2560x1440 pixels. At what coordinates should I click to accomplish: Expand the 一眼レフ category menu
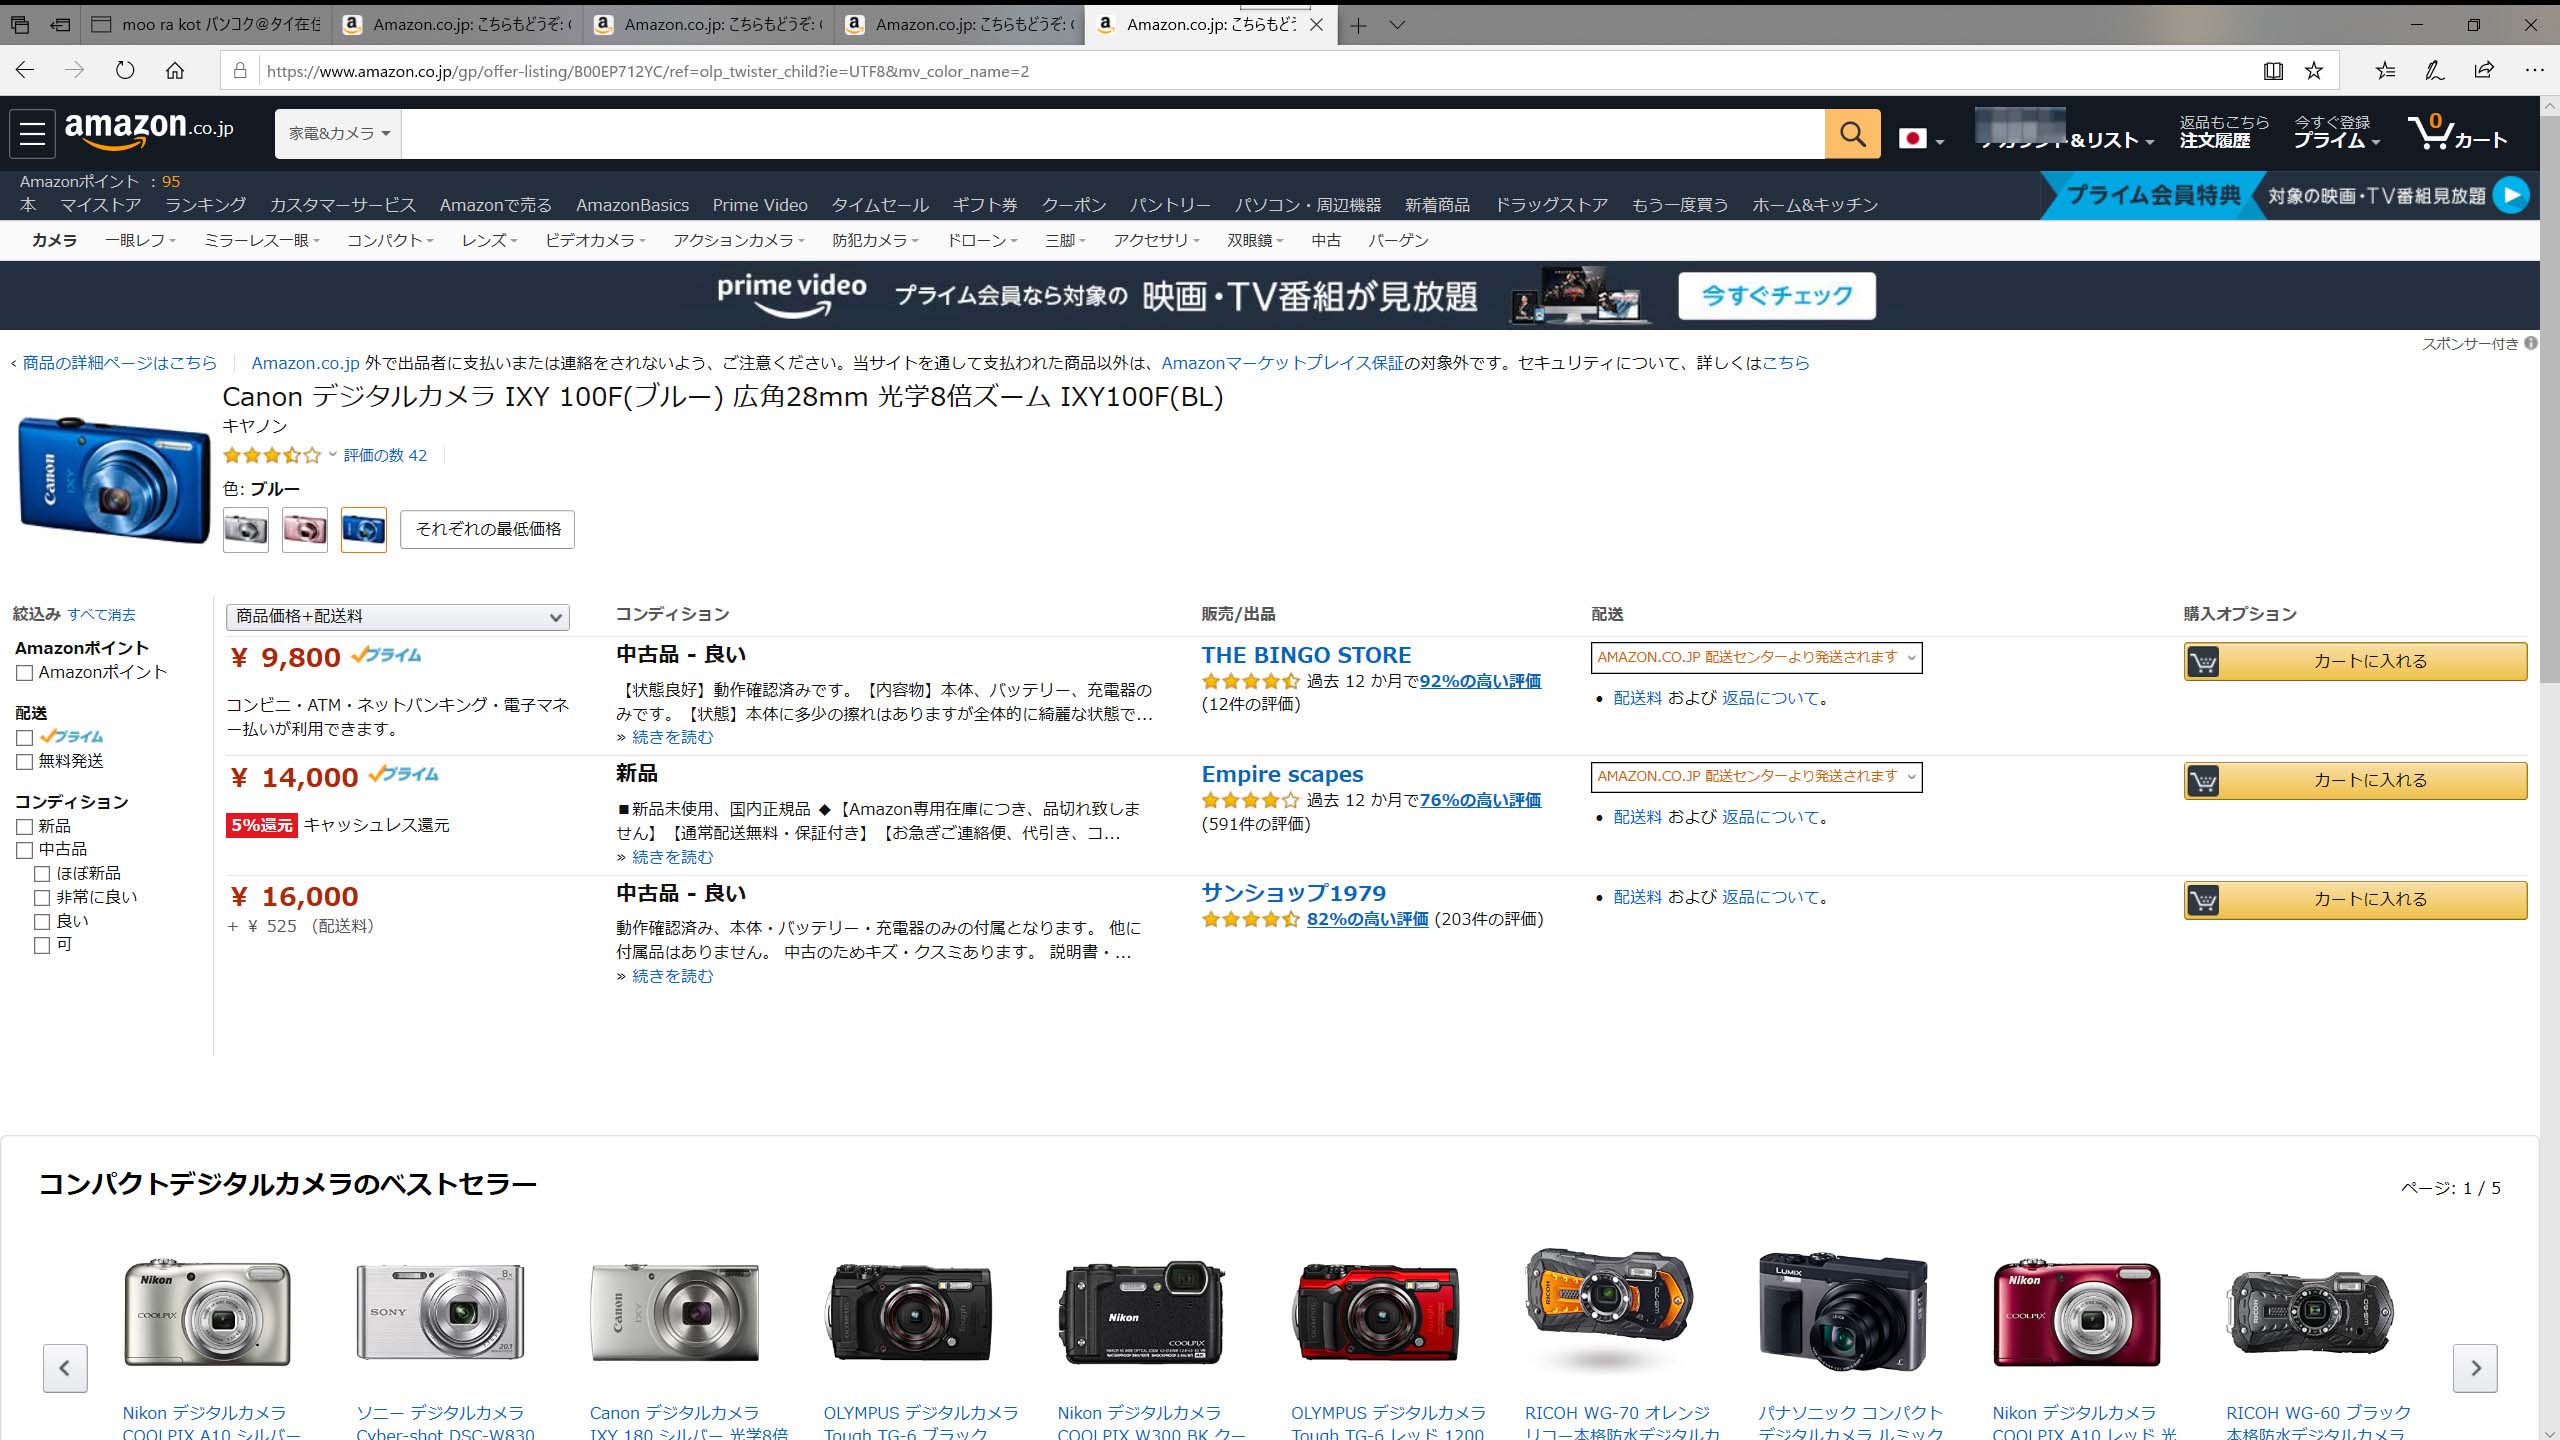tap(141, 241)
